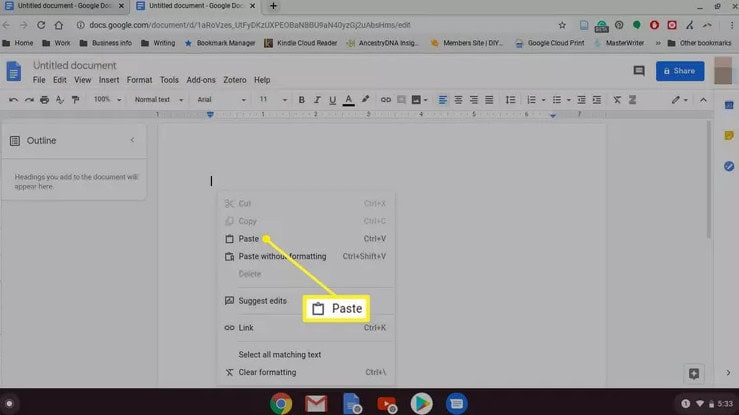
Task: Collapse the Outline panel arrow
Action: click(132, 140)
